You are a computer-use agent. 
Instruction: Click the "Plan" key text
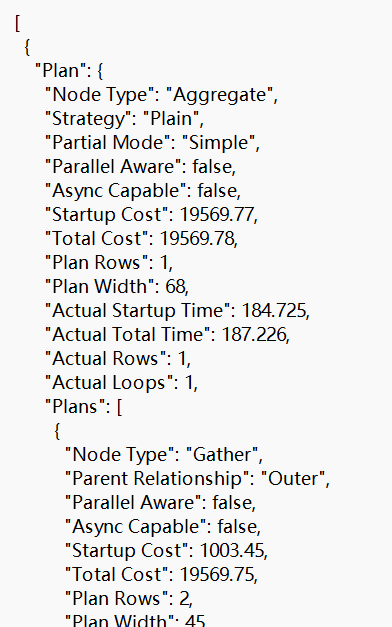tap(60, 71)
